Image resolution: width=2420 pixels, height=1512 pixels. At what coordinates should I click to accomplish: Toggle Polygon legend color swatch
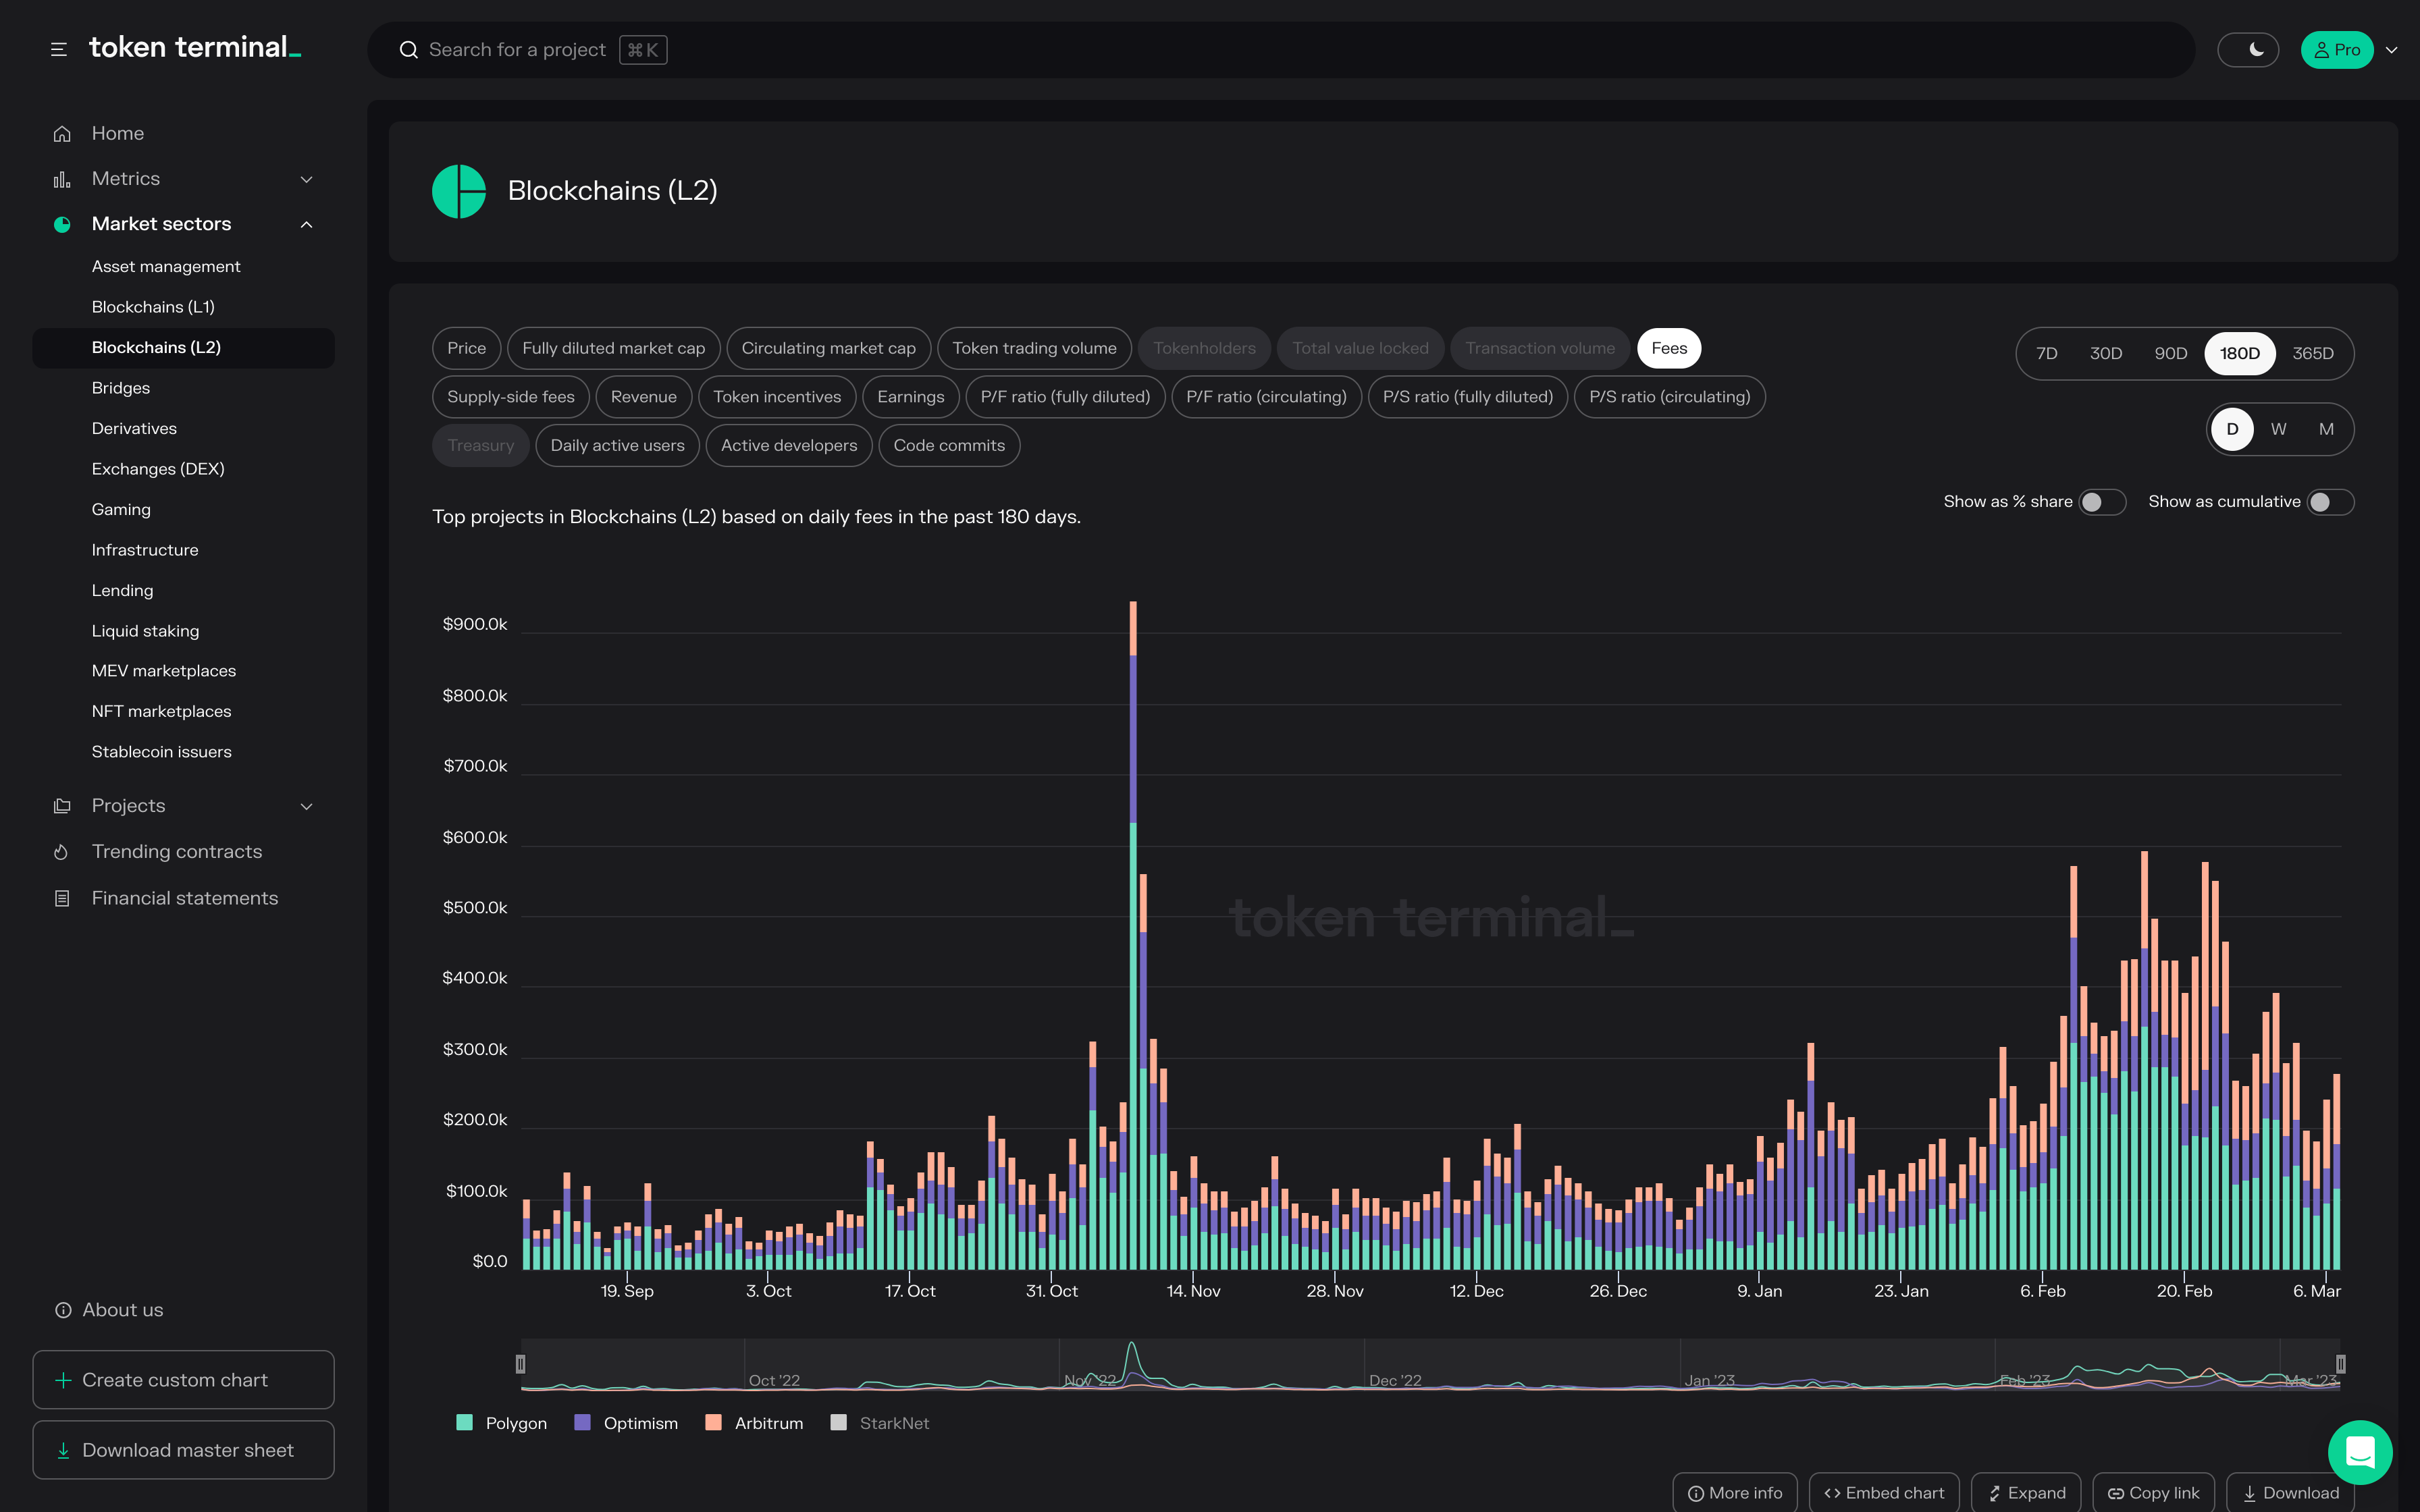464,1422
